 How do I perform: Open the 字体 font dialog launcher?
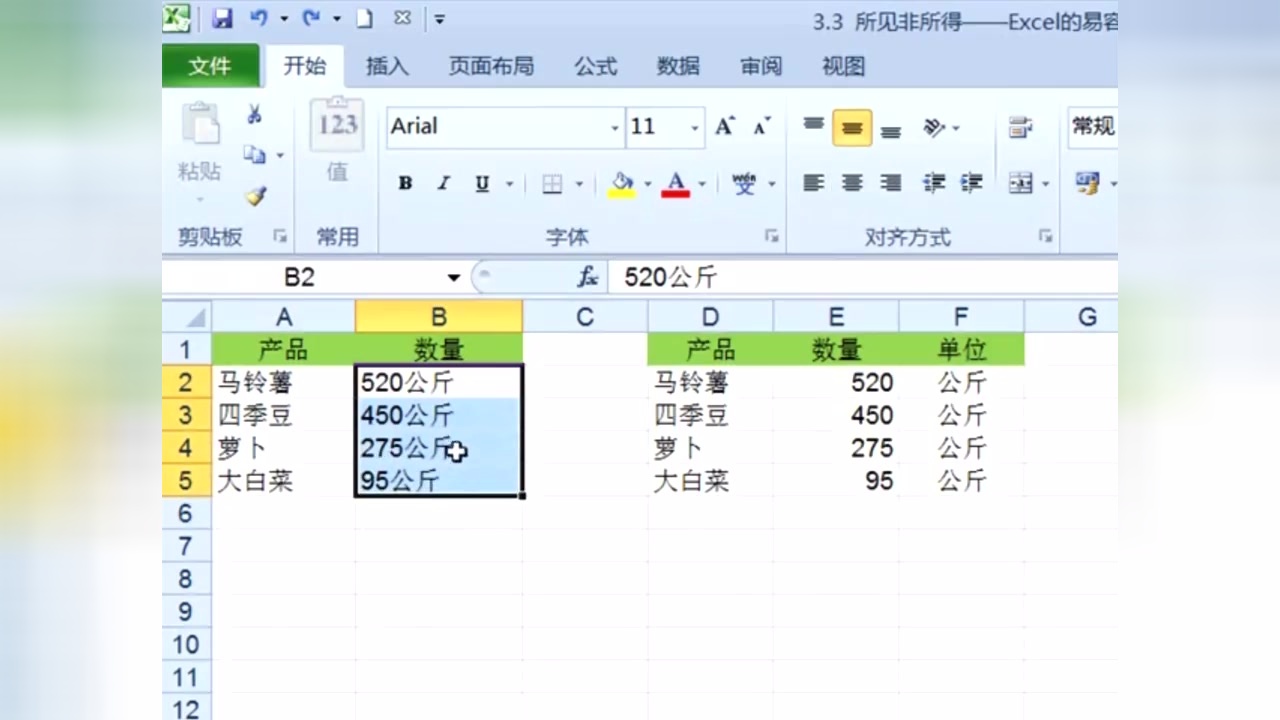pos(771,237)
